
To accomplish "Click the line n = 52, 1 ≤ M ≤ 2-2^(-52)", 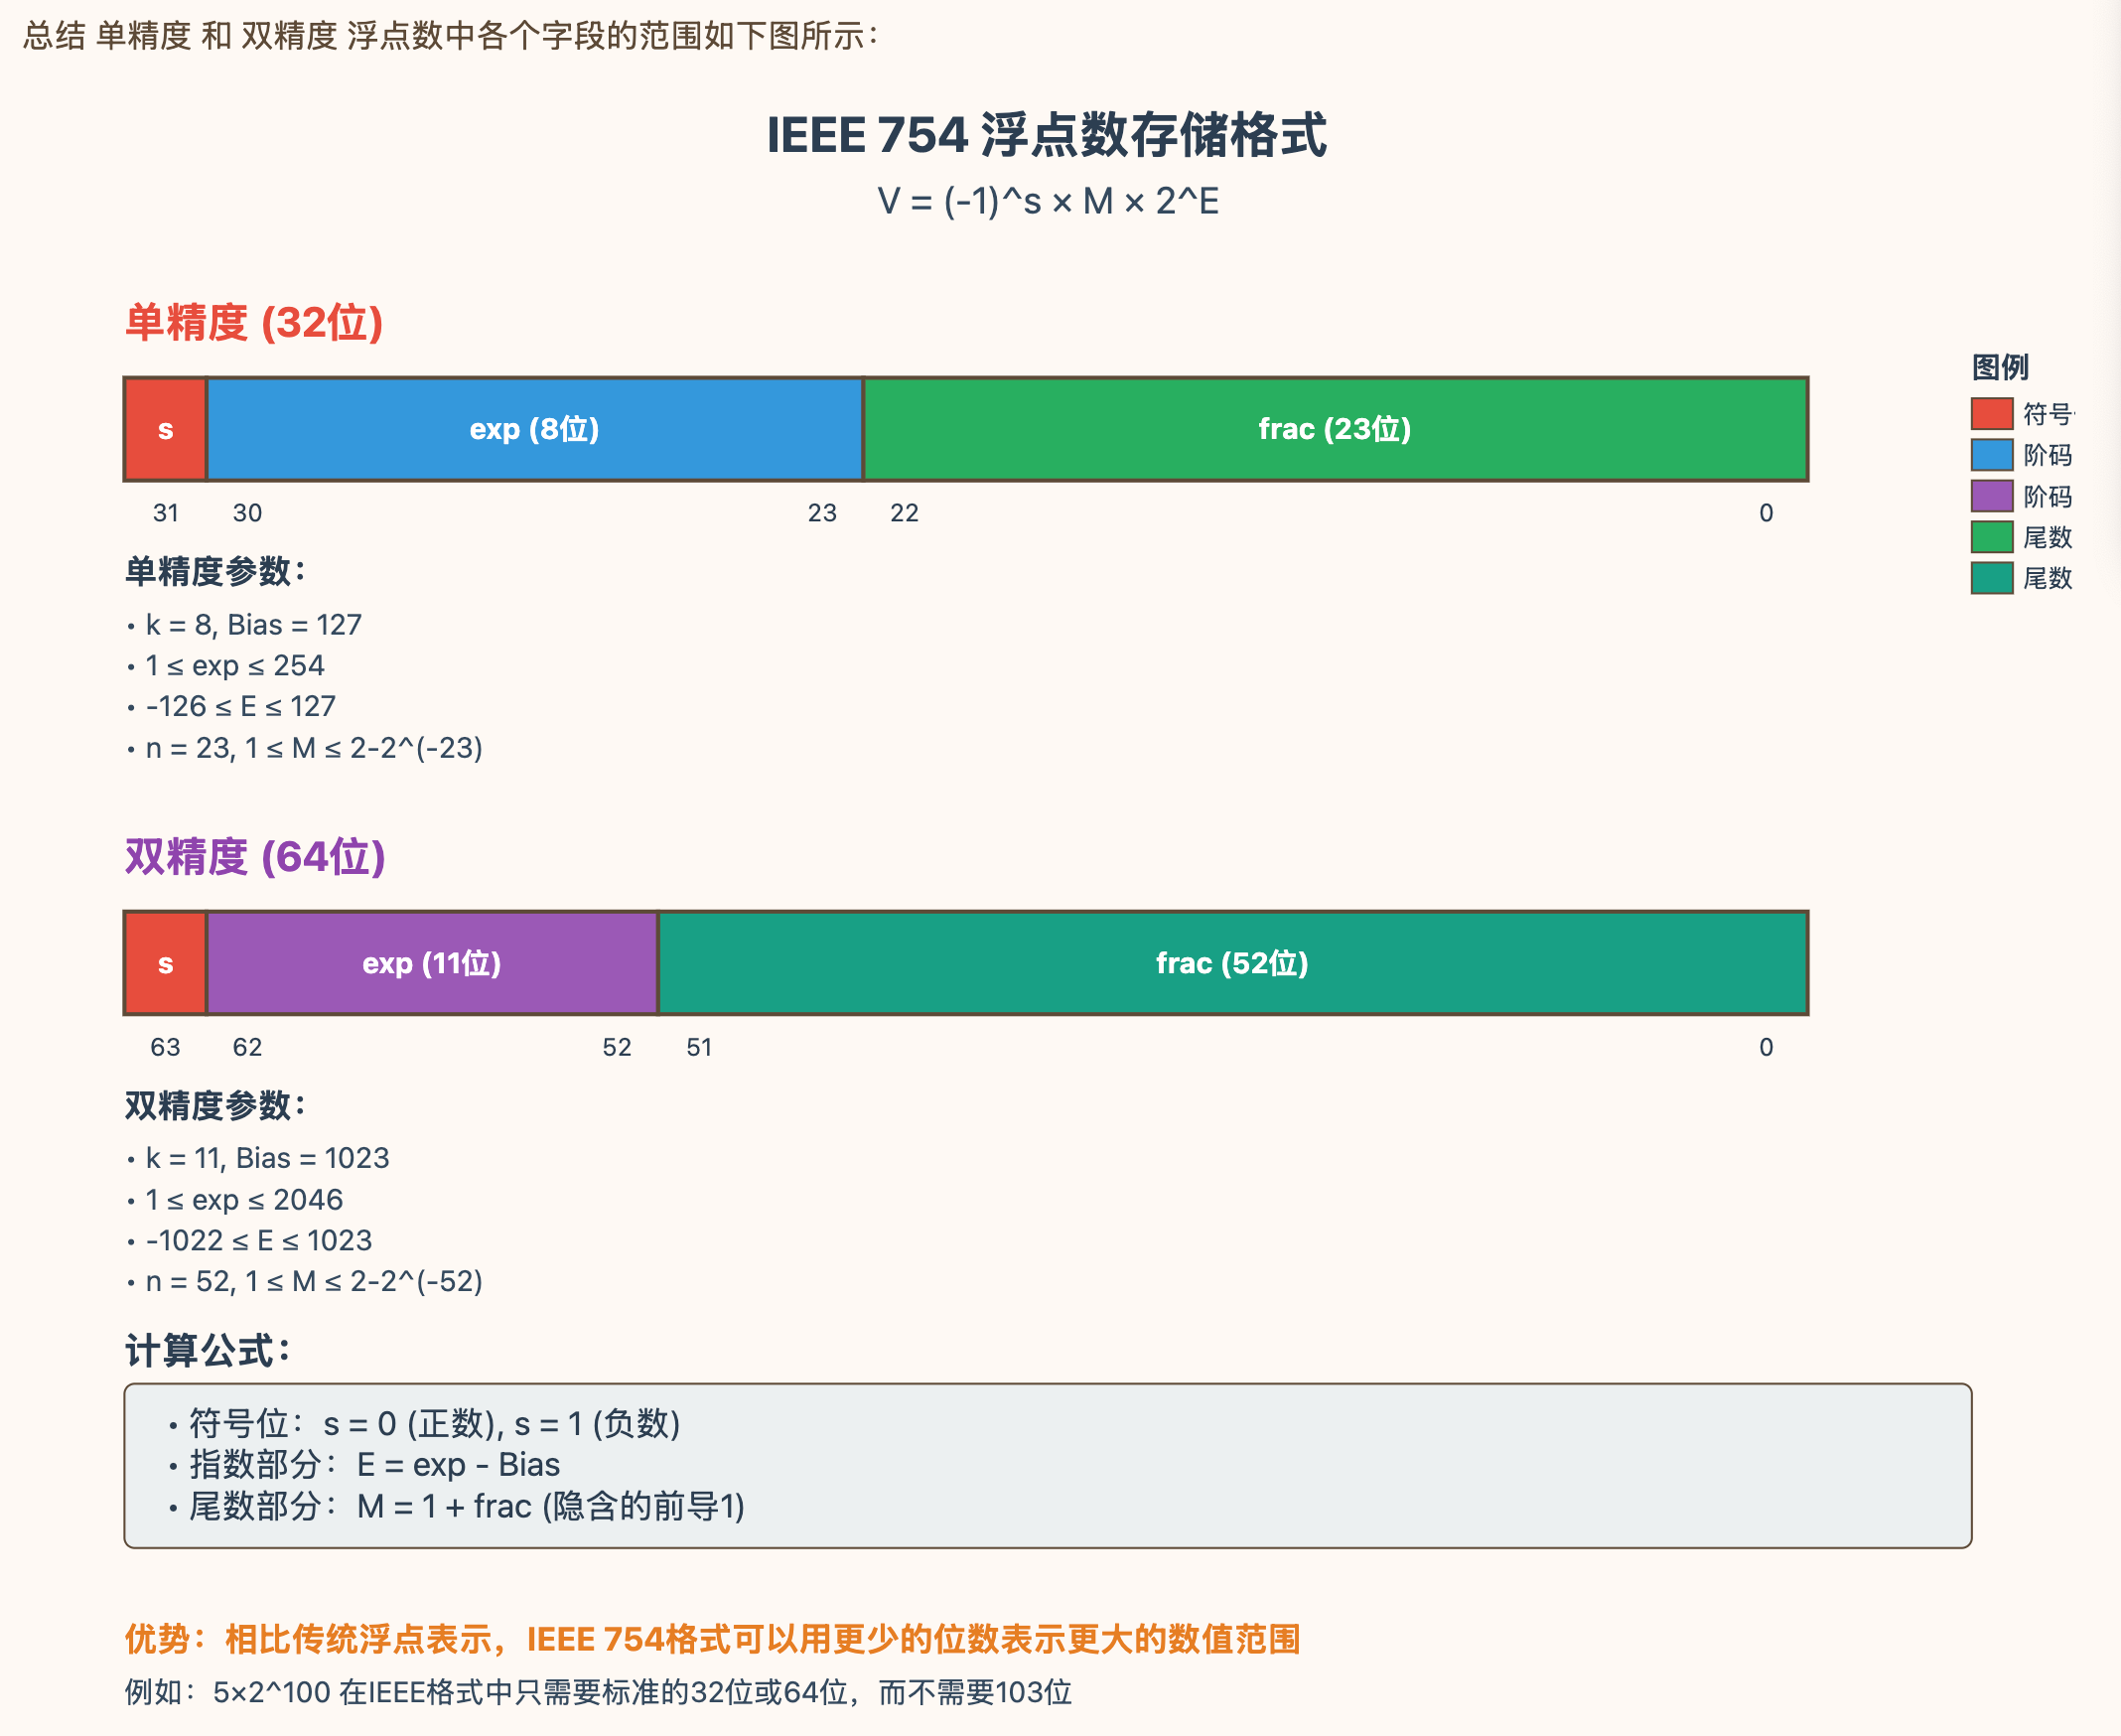I will (304, 1282).
